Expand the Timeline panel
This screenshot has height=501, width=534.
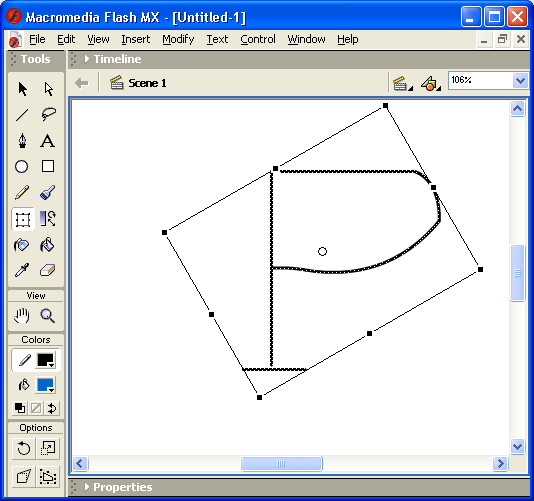[x=87, y=59]
